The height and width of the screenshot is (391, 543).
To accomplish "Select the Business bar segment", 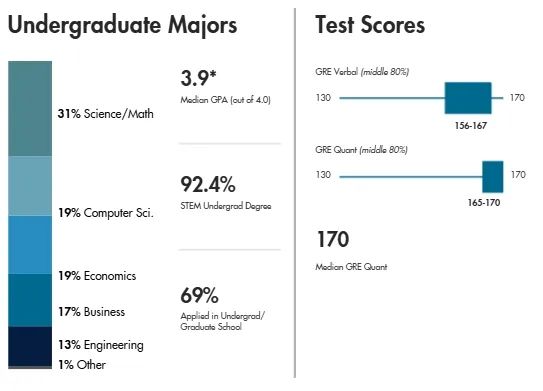I will point(30,300).
